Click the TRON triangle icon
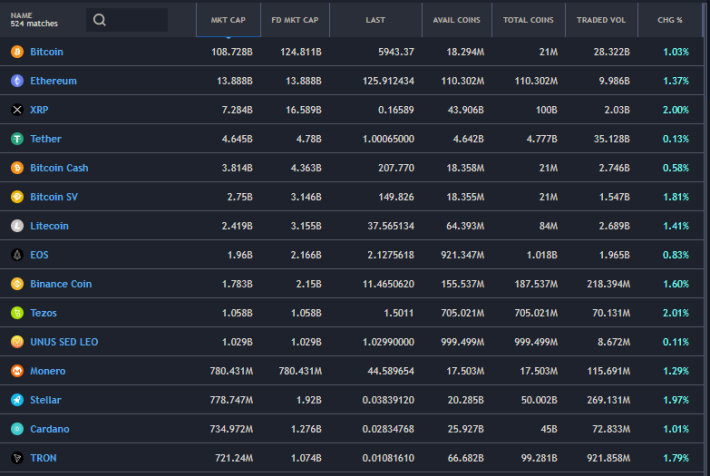710x476 pixels. 17,458
